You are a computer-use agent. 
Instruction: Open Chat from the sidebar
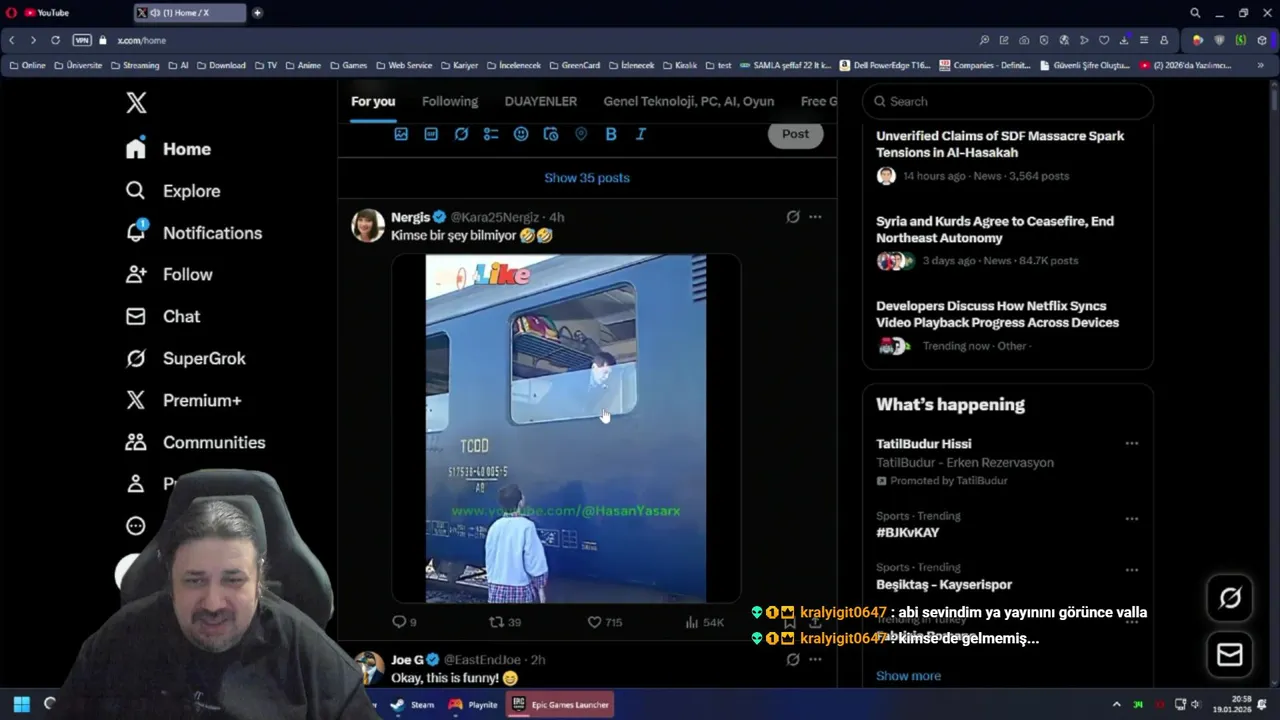(162, 316)
